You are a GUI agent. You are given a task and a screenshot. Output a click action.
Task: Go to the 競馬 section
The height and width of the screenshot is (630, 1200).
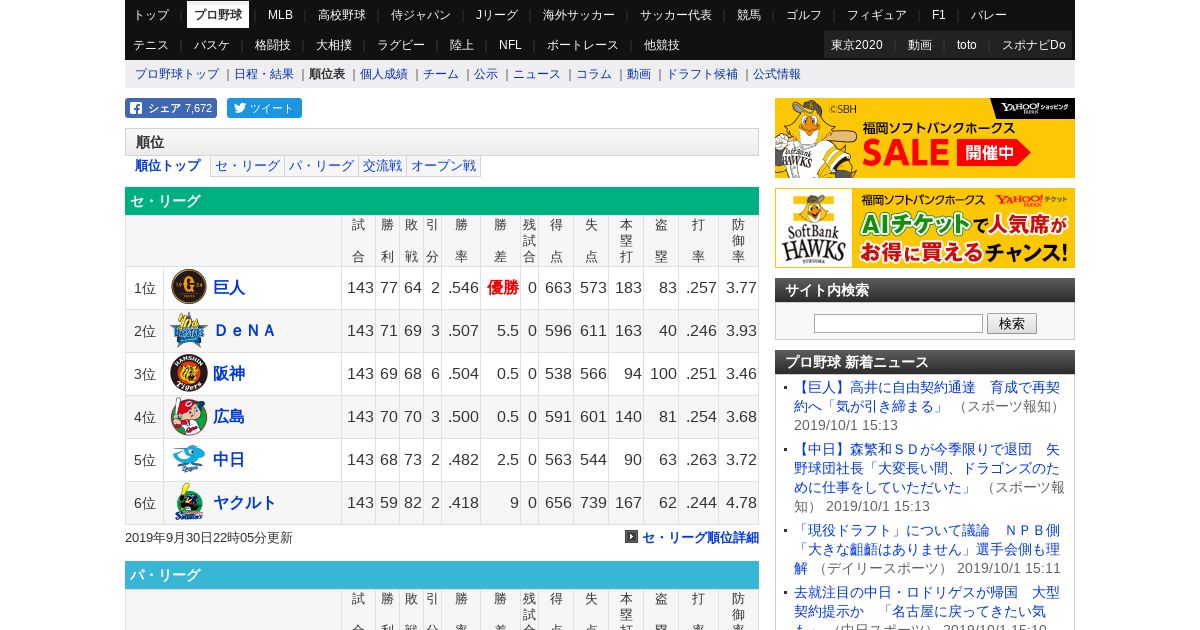click(749, 15)
